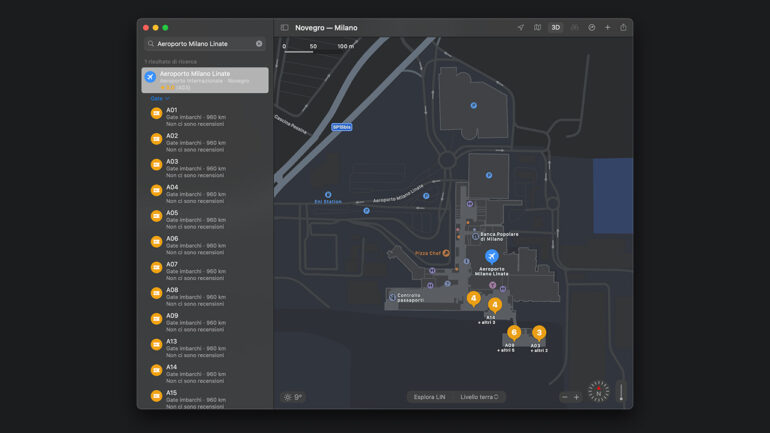This screenshot has height=433, width=770.
Task: Zoom out with the minus button
Action: [x=564, y=397]
